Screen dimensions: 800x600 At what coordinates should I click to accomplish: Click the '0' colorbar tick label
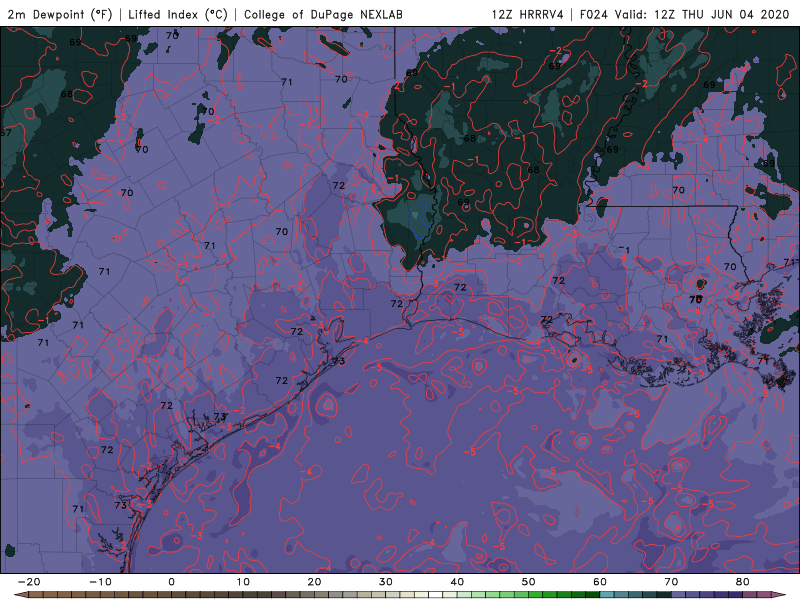[171, 582]
